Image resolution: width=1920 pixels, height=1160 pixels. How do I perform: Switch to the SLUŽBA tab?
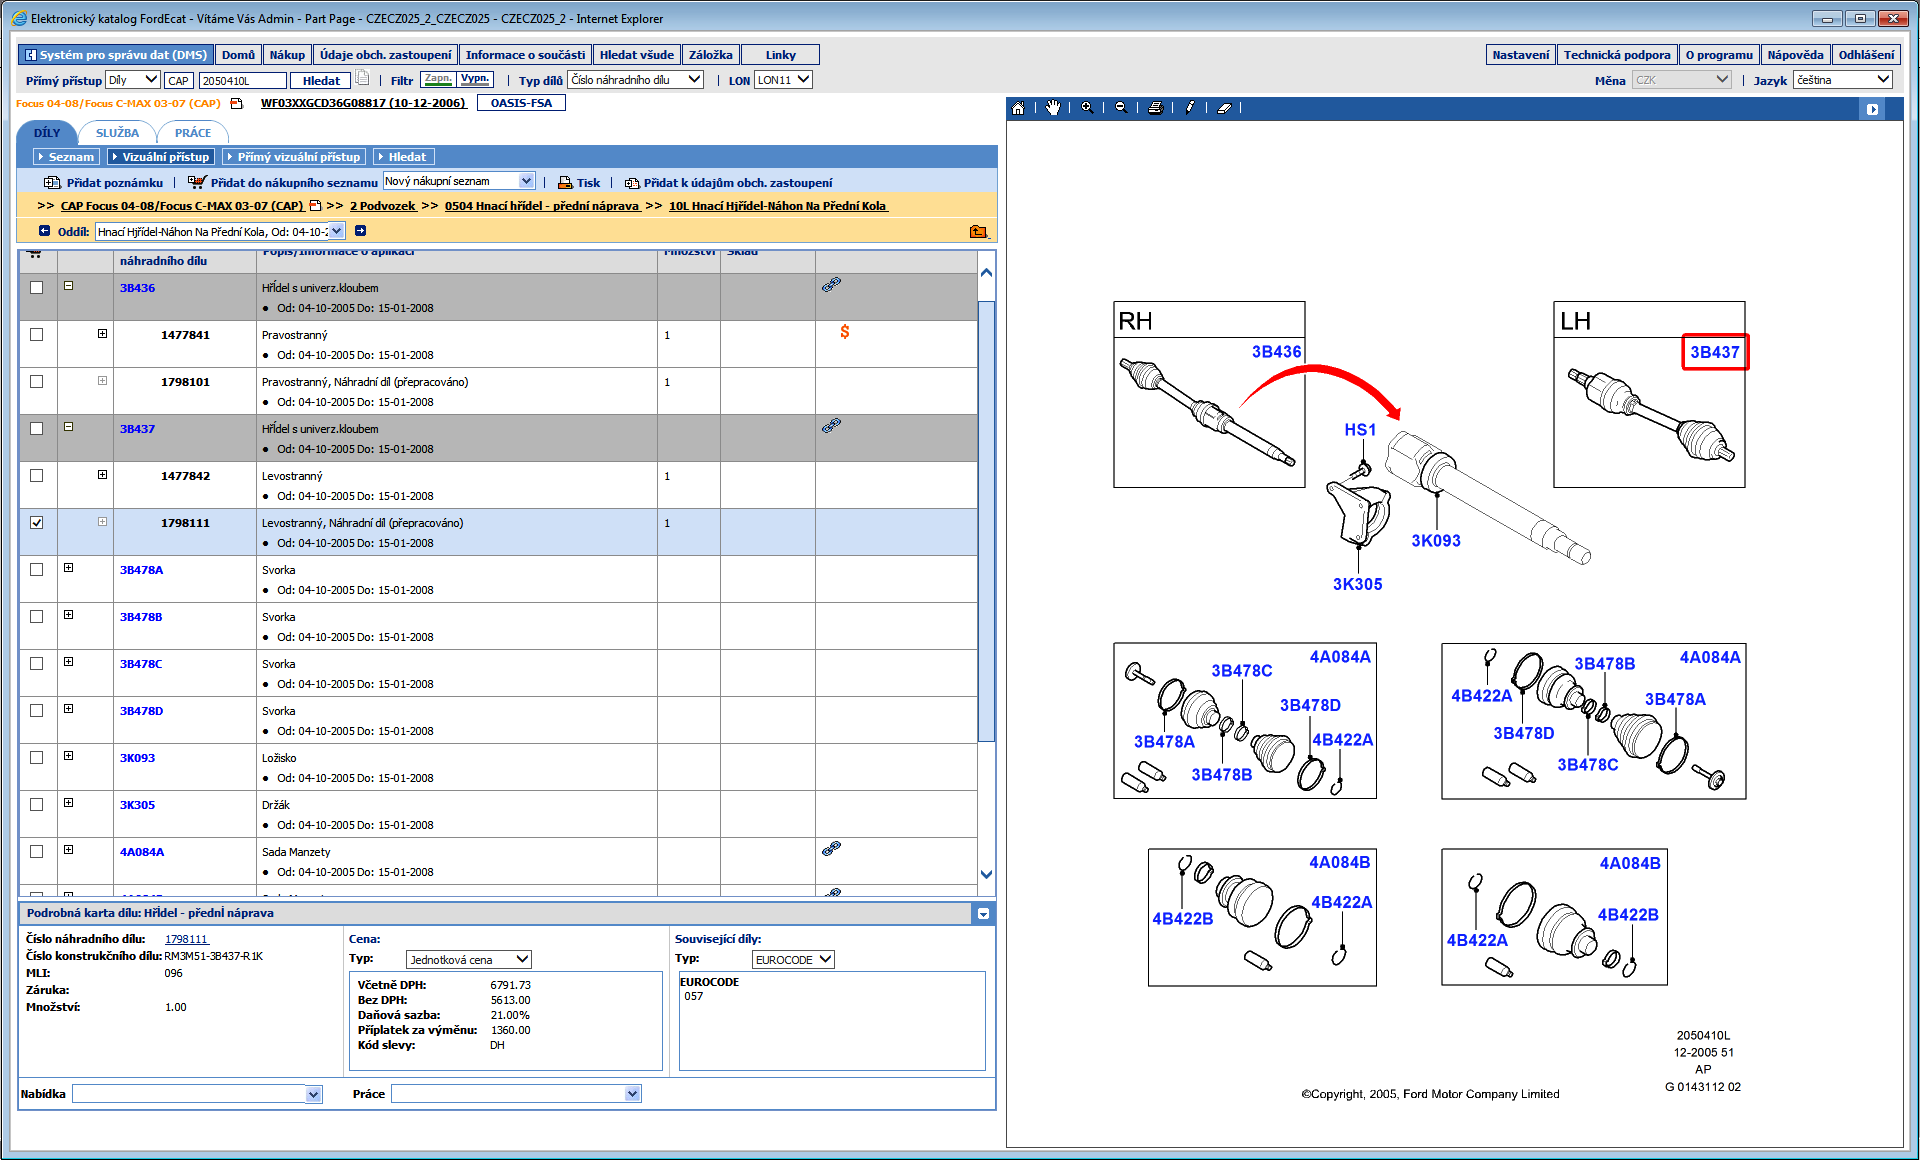click(x=117, y=133)
